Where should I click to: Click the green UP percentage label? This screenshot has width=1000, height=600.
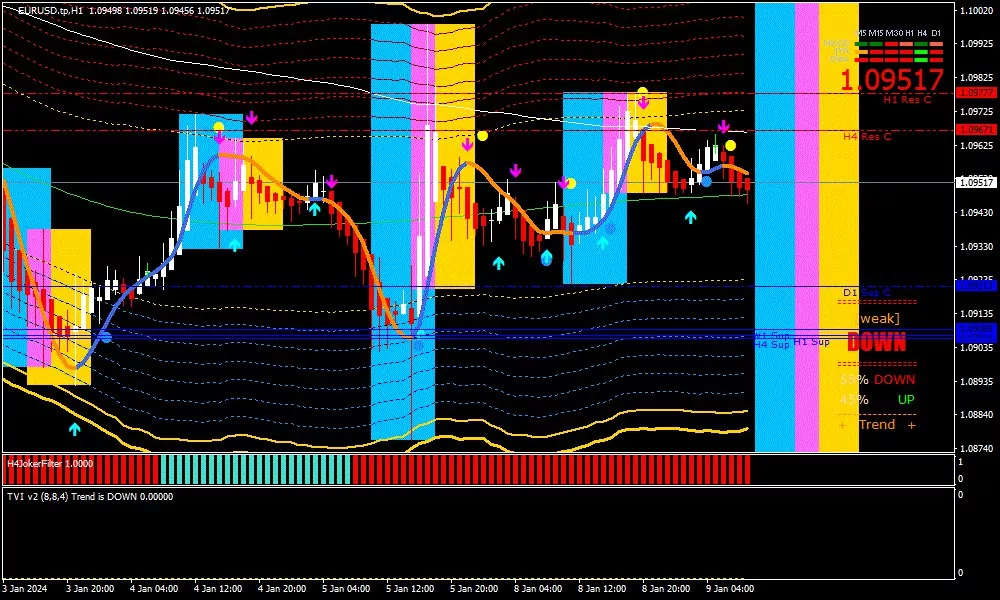tap(905, 400)
